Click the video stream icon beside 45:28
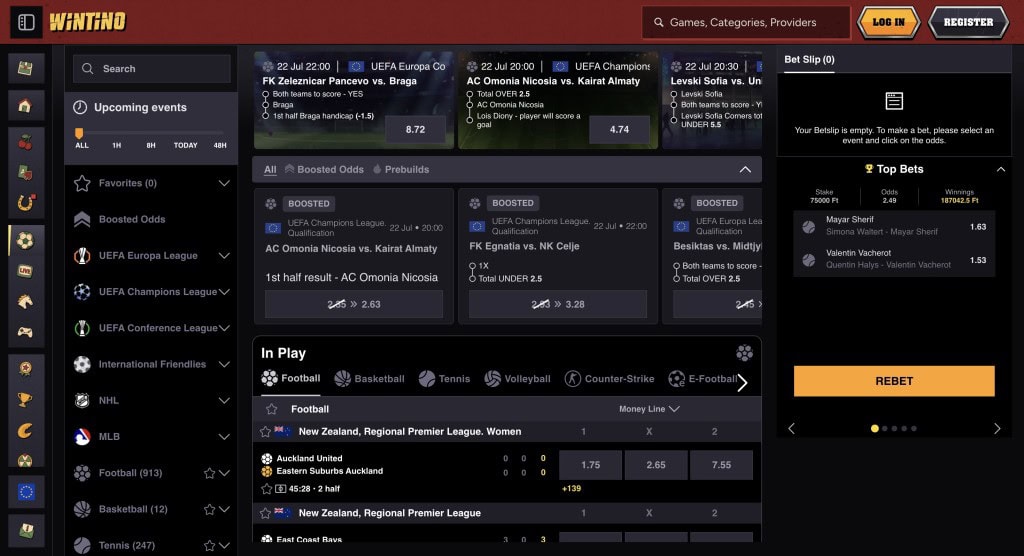The height and width of the screenshot is (556, 1024). 280,489
